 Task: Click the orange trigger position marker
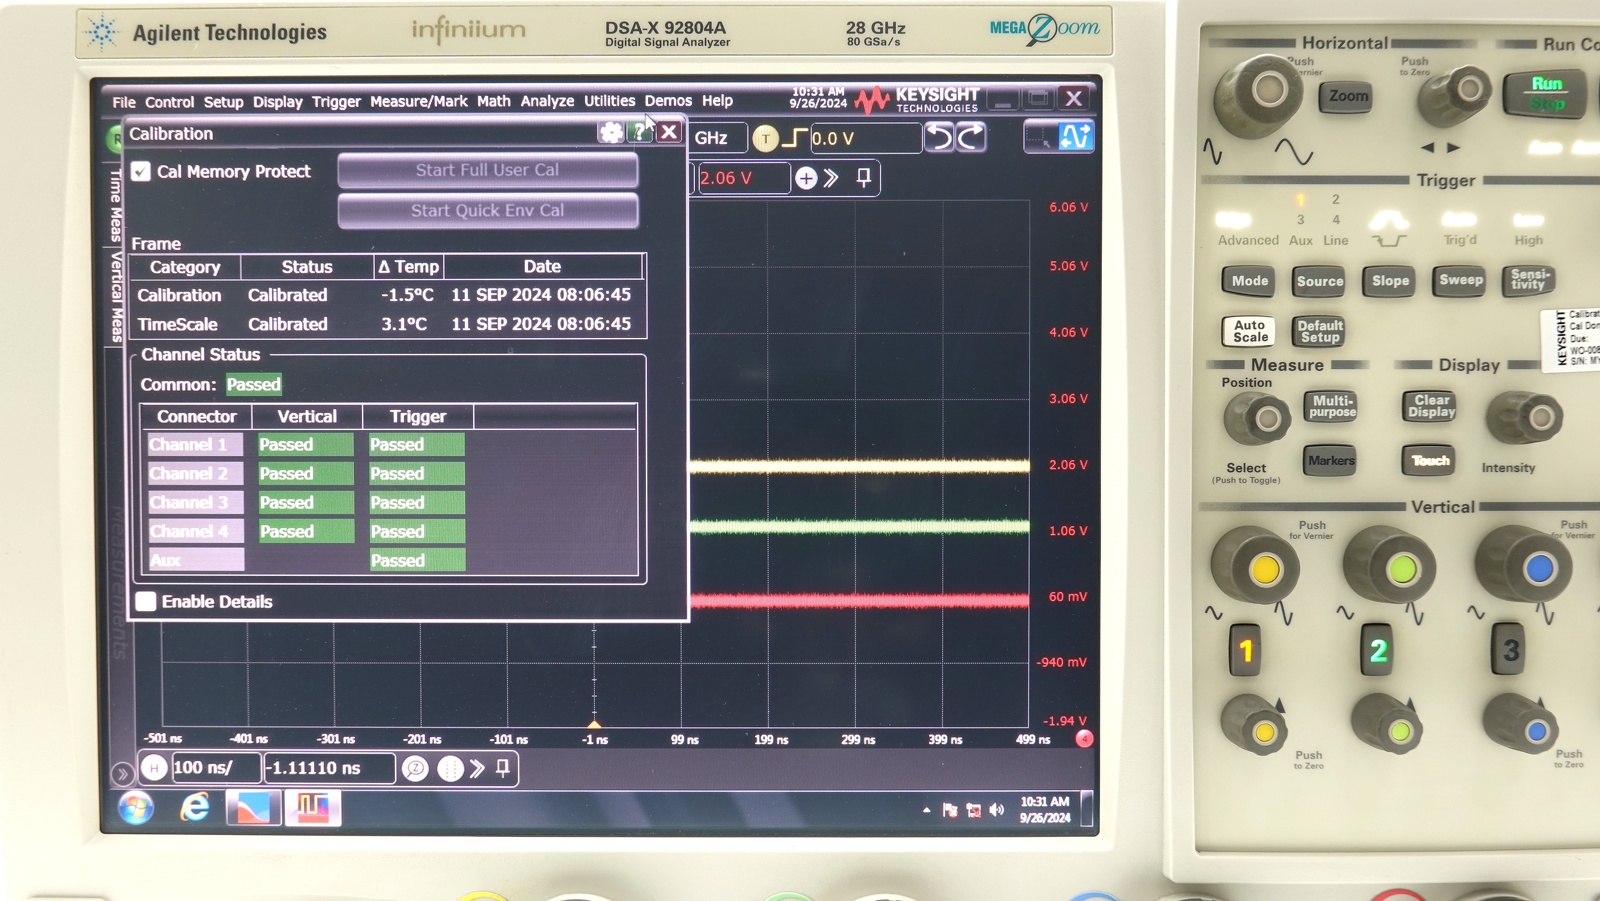(594, 723)
